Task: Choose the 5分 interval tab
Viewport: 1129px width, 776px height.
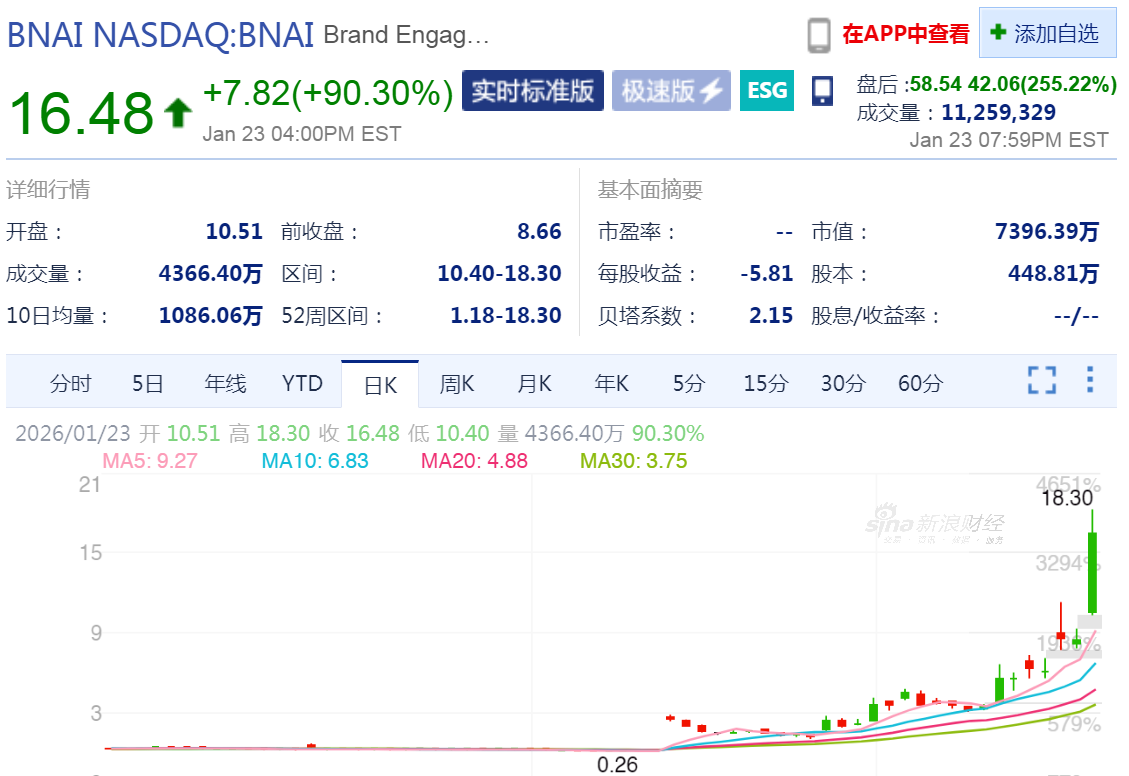Action: [x=688, y=384]
